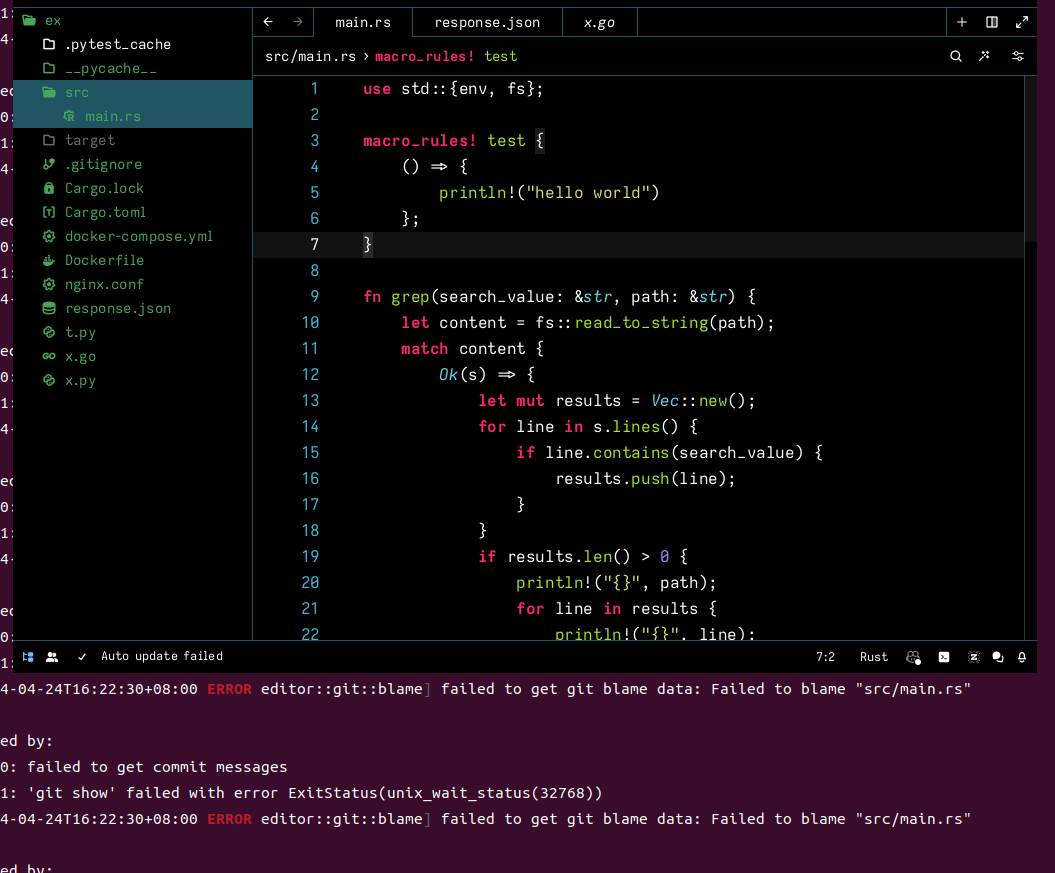Viewport: 1055px width, 873px height.
Task: Open docker-compose.yml in file tree
Action: [x=138, y=236]
